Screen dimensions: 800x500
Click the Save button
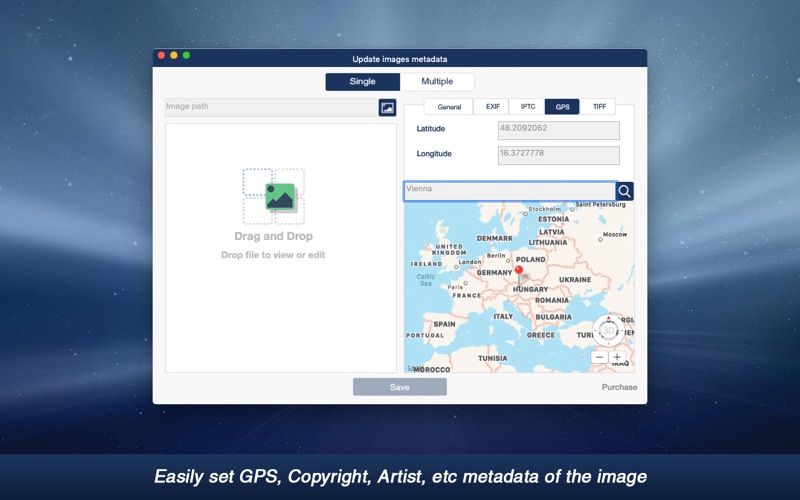[x=400, y=387]
